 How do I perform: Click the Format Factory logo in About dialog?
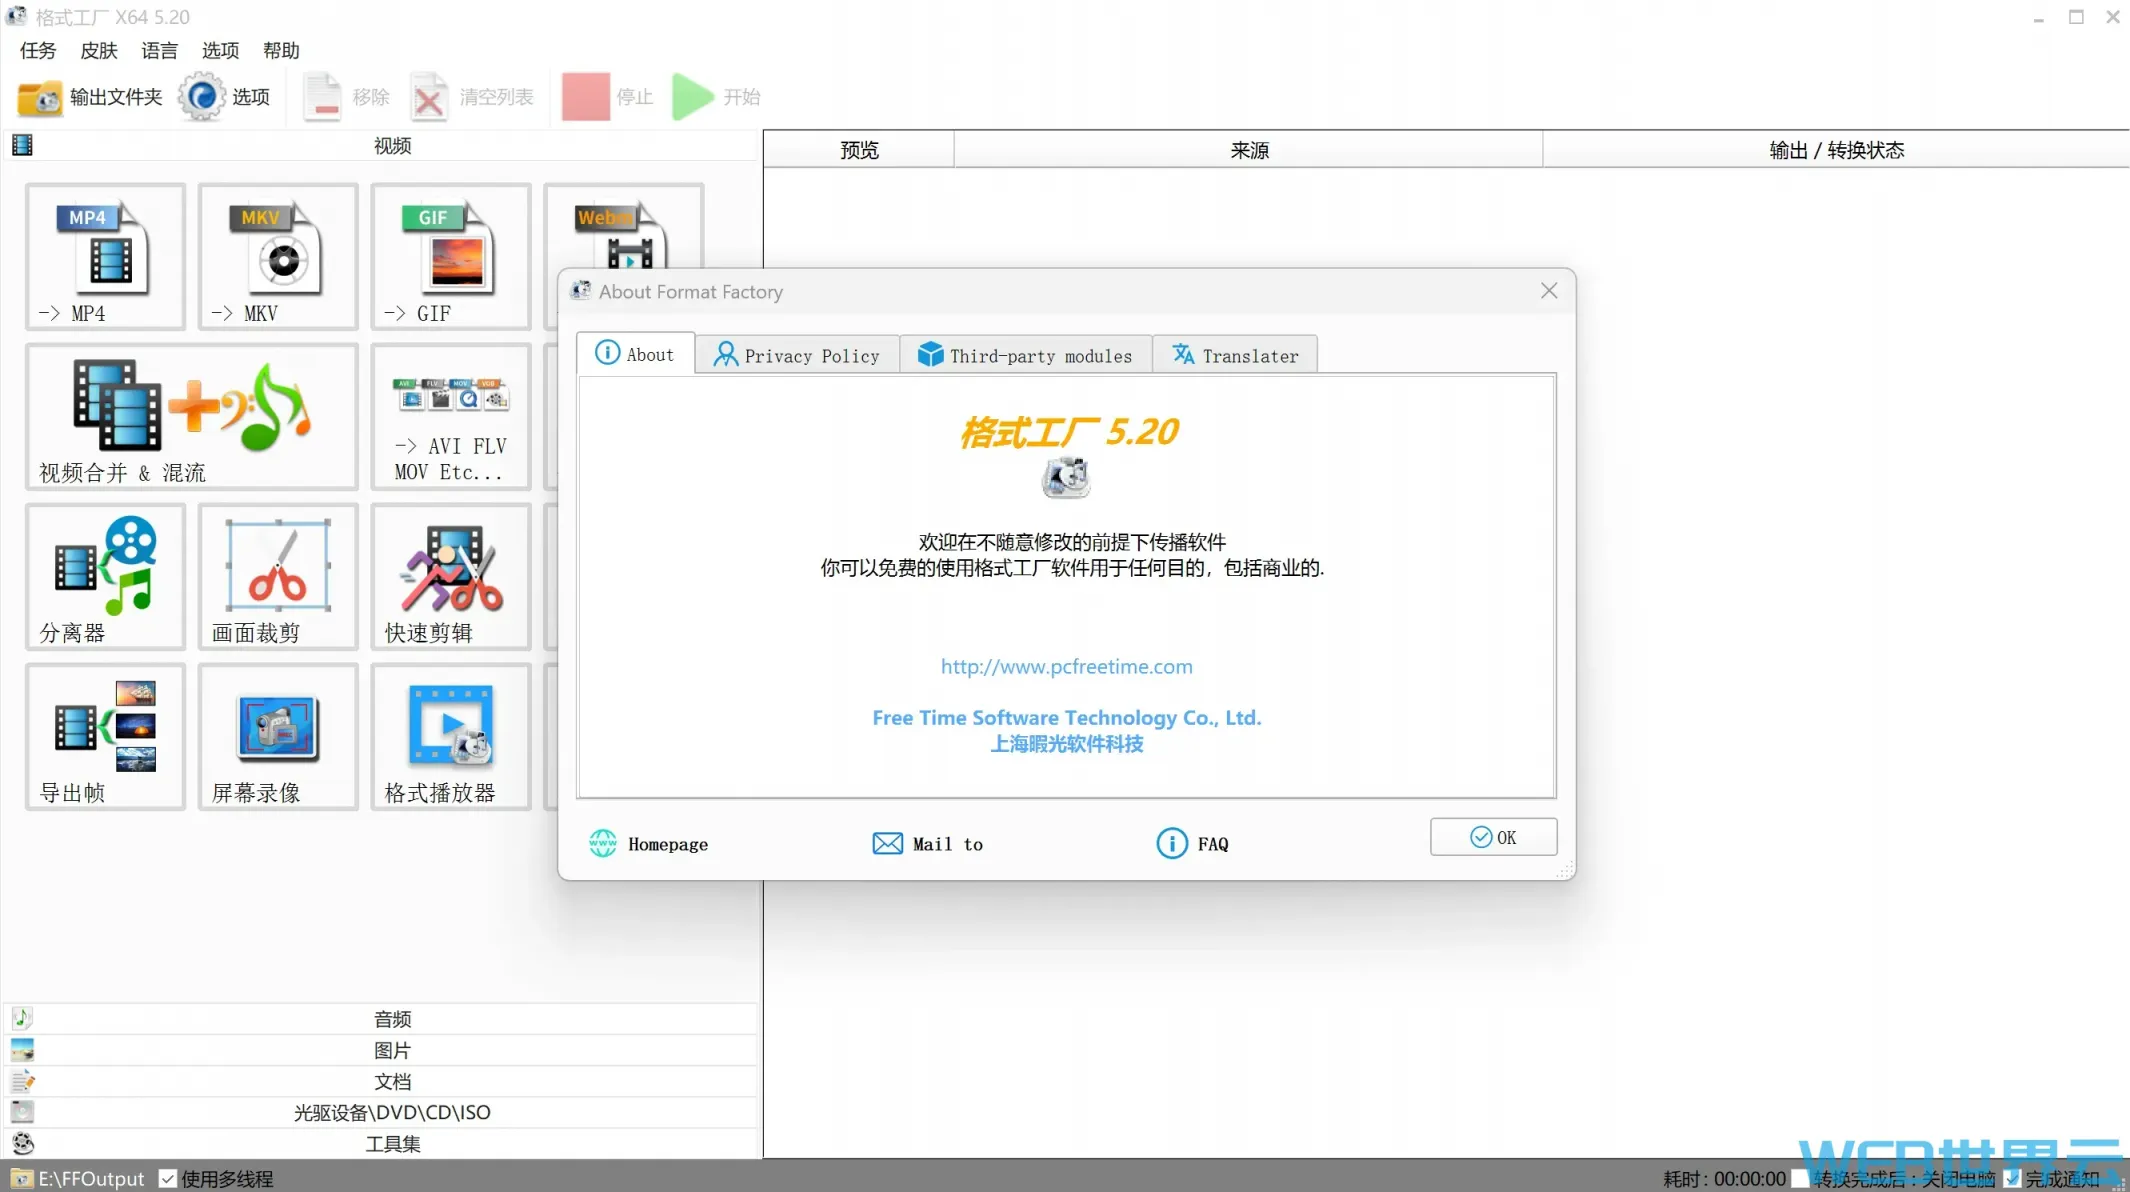1066,477
